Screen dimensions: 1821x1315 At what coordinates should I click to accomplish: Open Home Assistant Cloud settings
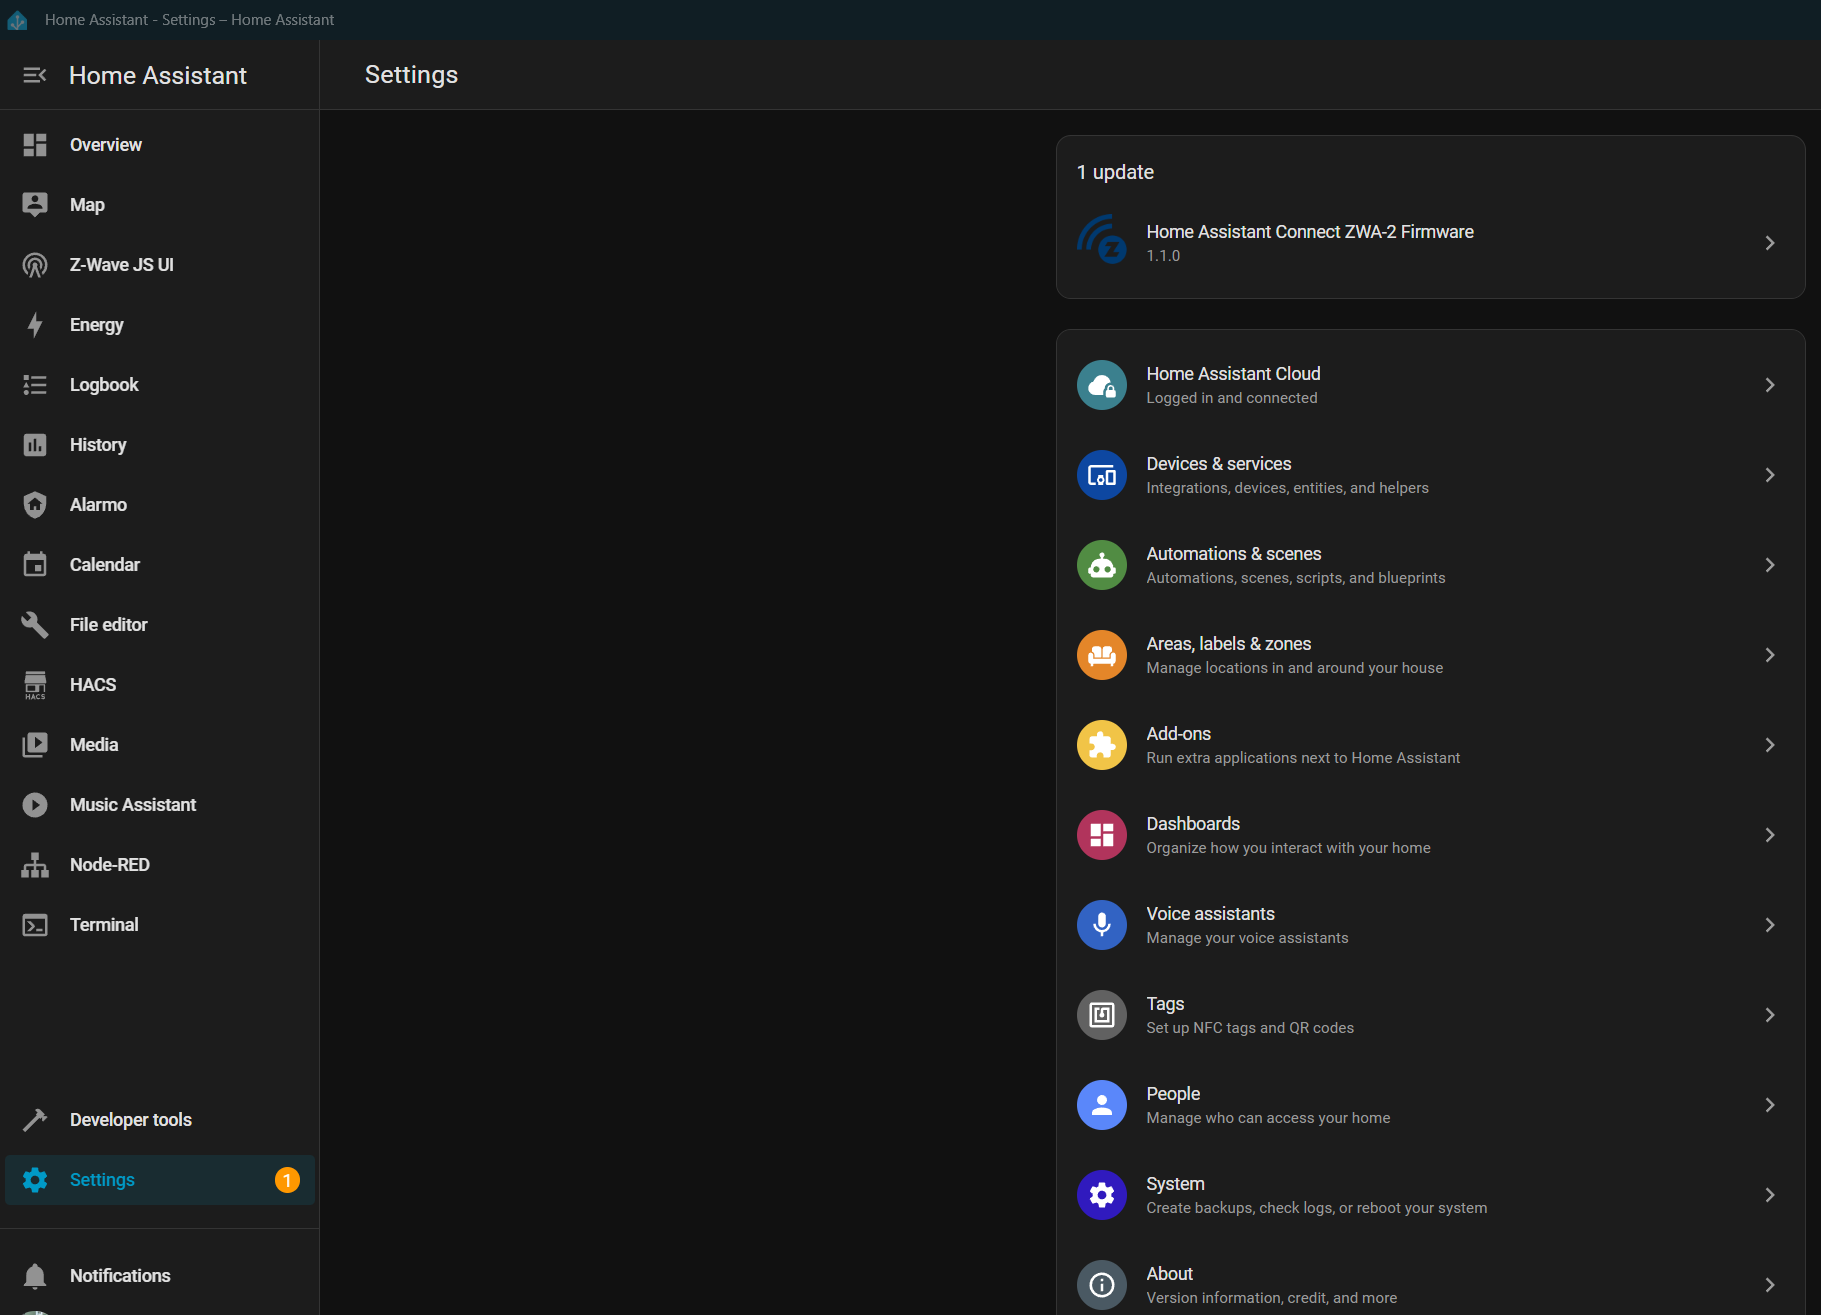(x=1233, y=385)
